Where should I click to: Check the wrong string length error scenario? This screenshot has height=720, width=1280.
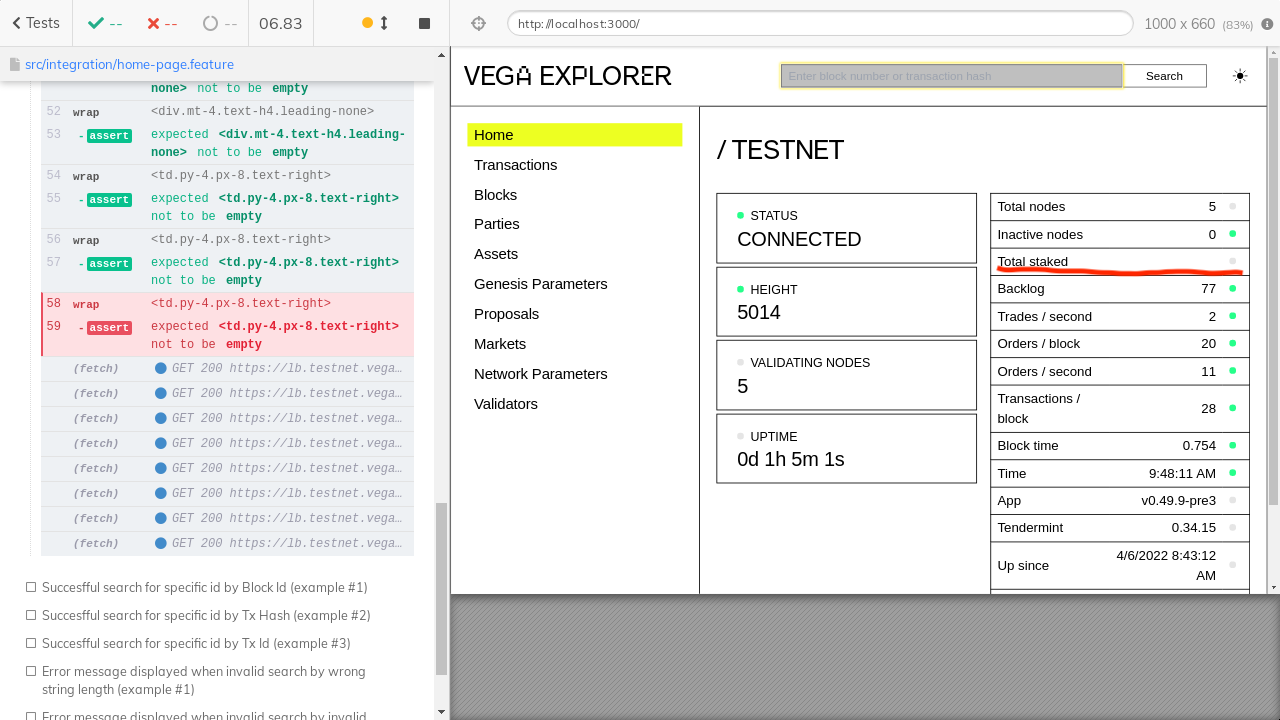pyautogui.click(x=30, y=671)
